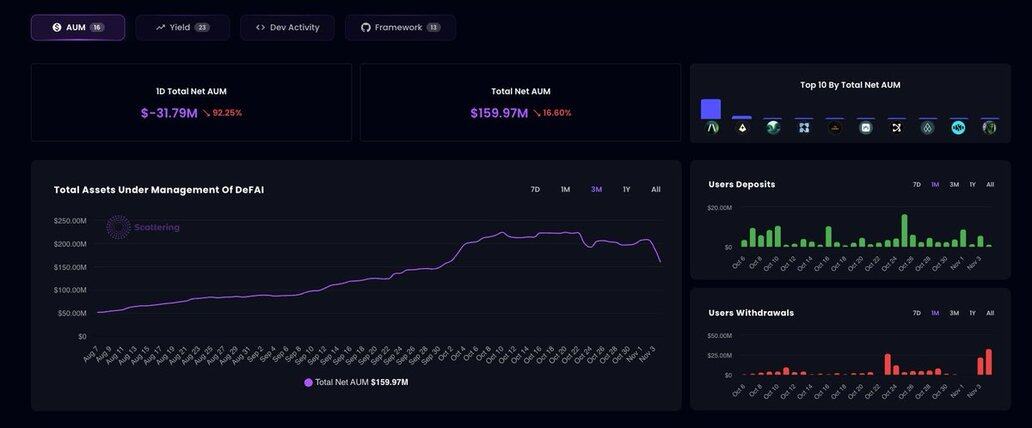Show All time range on main AUM chart
1032x428 pixels.
656,189
